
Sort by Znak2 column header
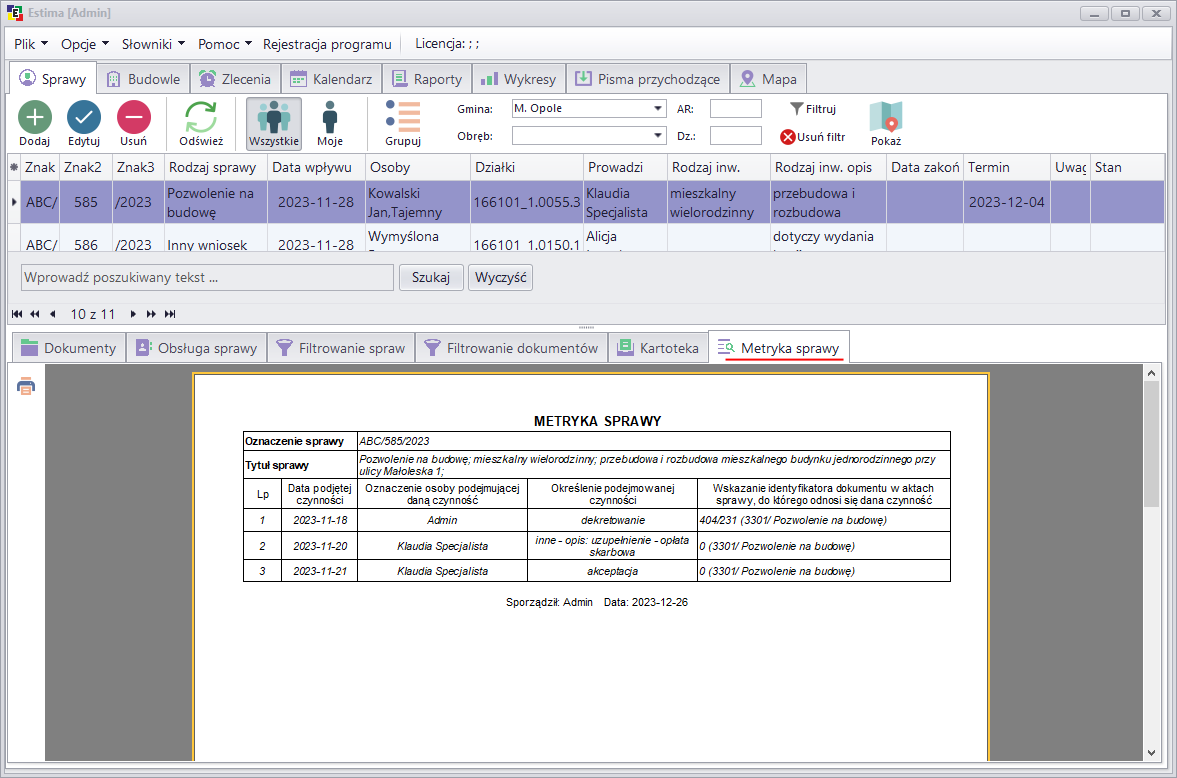[86, 167]
